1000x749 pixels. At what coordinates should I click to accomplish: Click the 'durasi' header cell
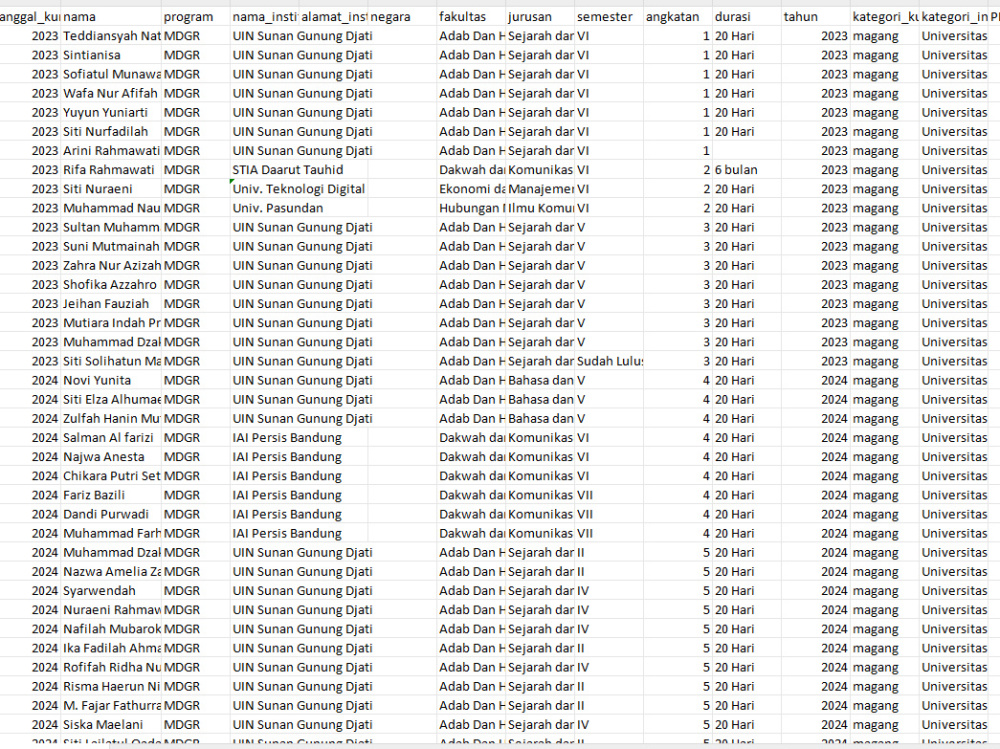point(747,17)
